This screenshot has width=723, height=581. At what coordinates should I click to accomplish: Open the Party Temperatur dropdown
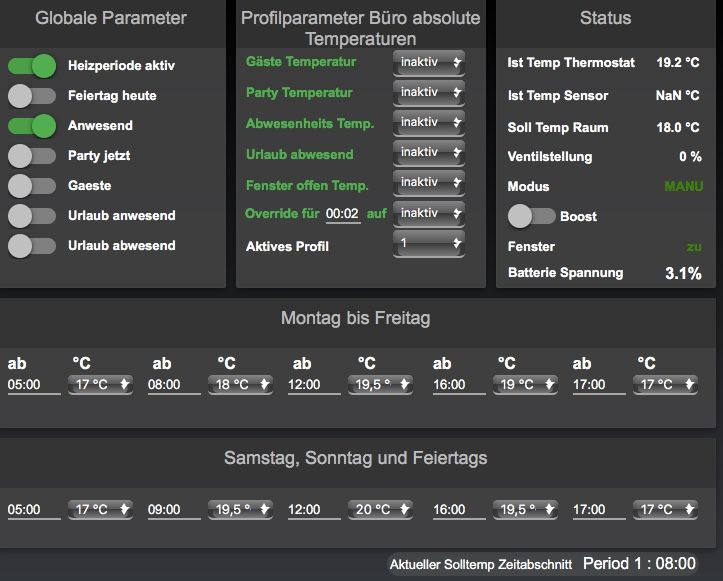coord(429,93)
